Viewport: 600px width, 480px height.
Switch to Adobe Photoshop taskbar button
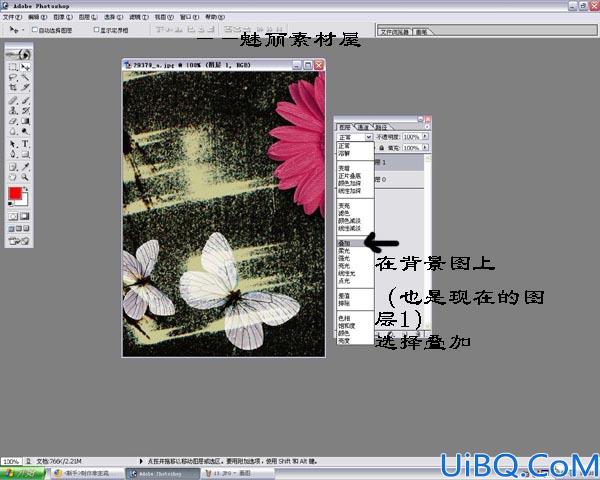coord(163,473)
